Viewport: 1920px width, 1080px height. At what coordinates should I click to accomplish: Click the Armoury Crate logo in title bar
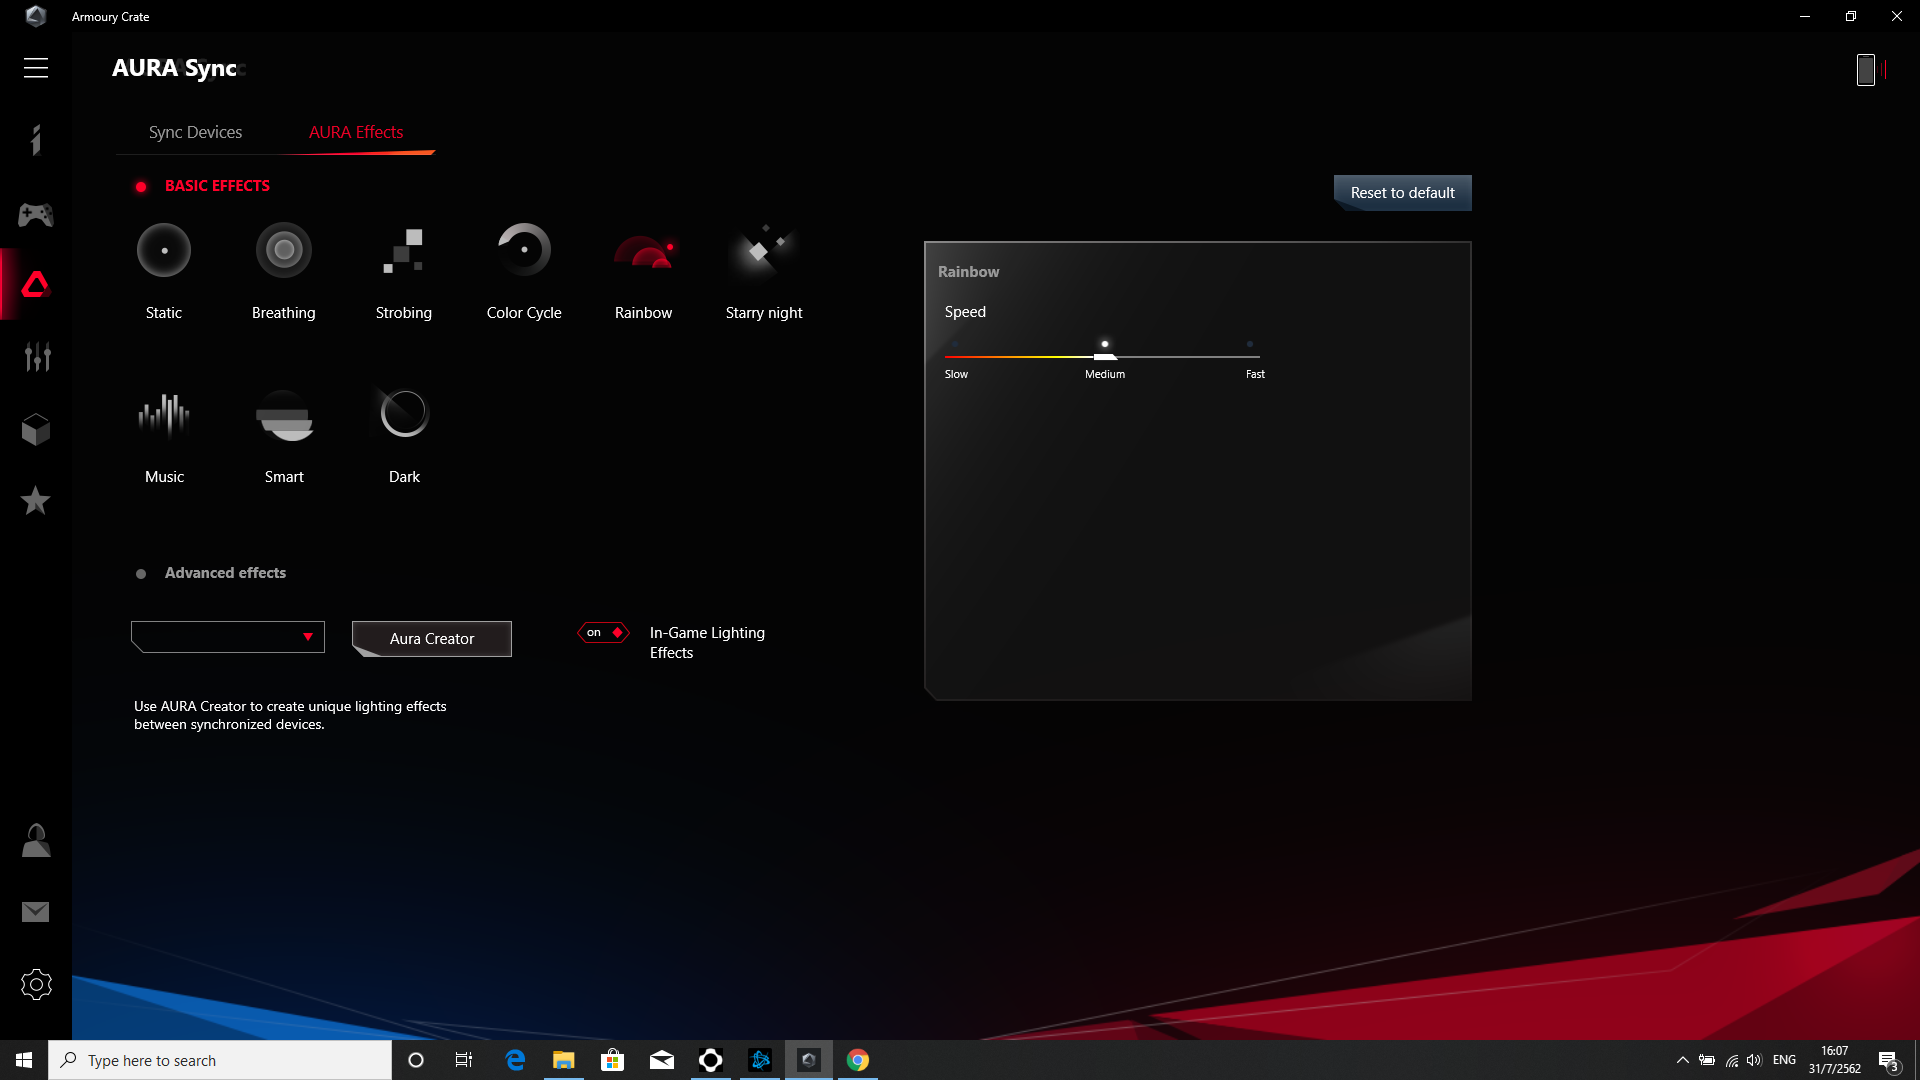(36, 16)
